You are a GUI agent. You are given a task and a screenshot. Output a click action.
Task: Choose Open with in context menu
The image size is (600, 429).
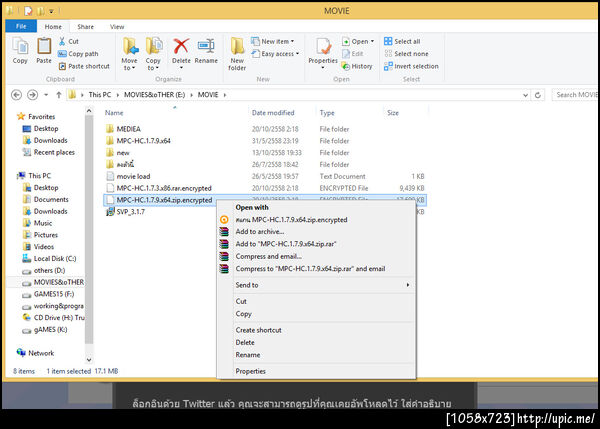[252, 207]
